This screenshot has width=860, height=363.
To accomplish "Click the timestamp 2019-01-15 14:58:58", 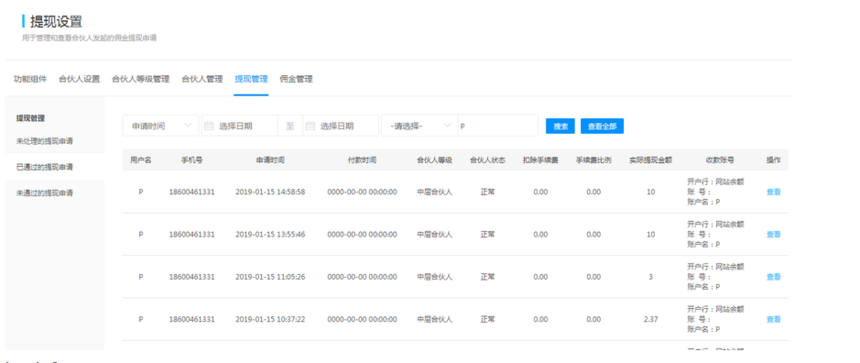I will pos(270,192).
